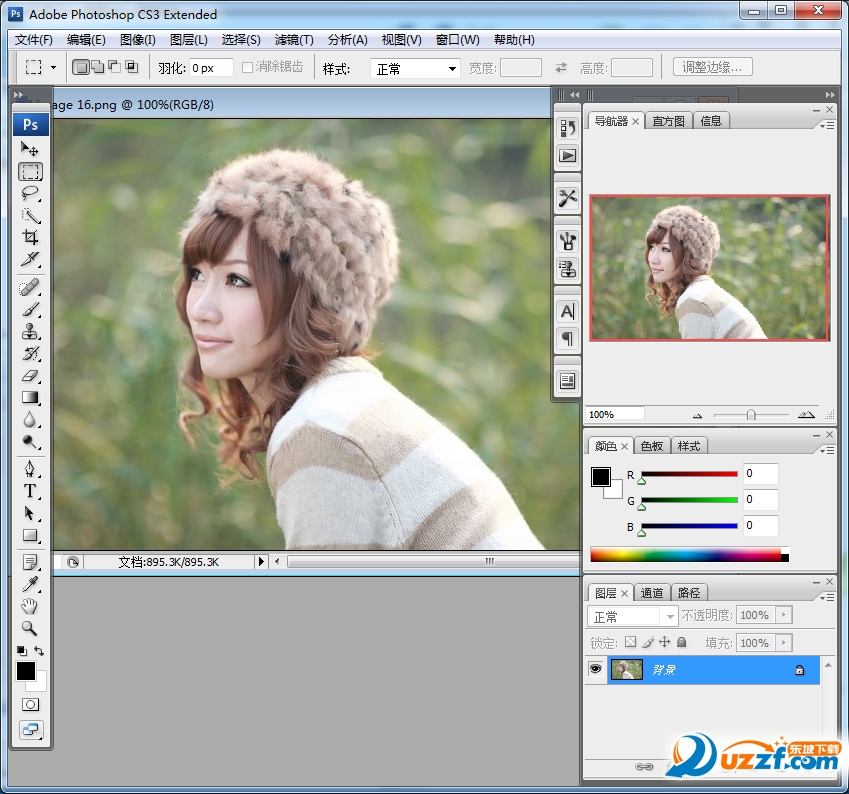849x794 pixels.
Task: Click the 羽化 feather input field
Action: 211,68
